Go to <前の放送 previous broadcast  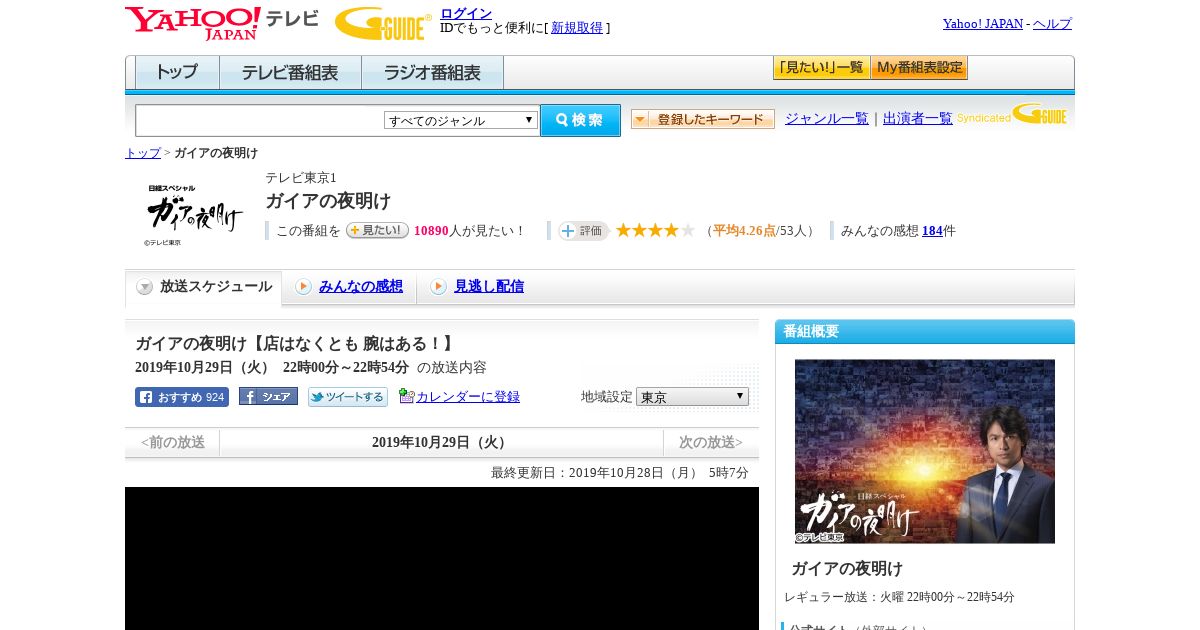click(x=172, y=442)
